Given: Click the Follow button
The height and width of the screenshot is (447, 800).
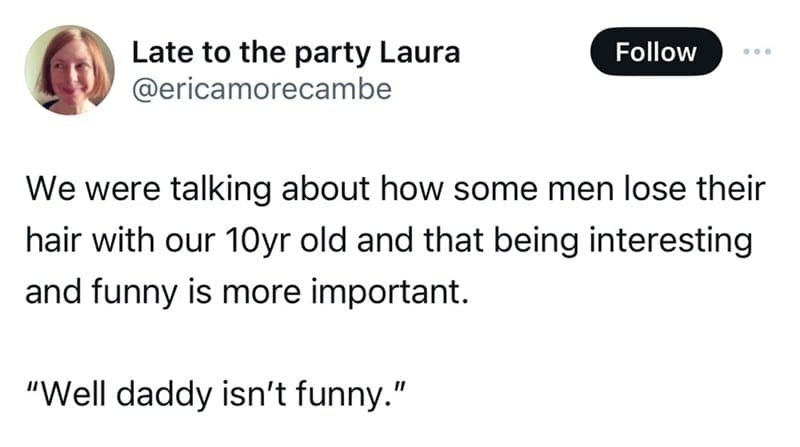Looking at the screenshot, I should click(x=656, y=52).
